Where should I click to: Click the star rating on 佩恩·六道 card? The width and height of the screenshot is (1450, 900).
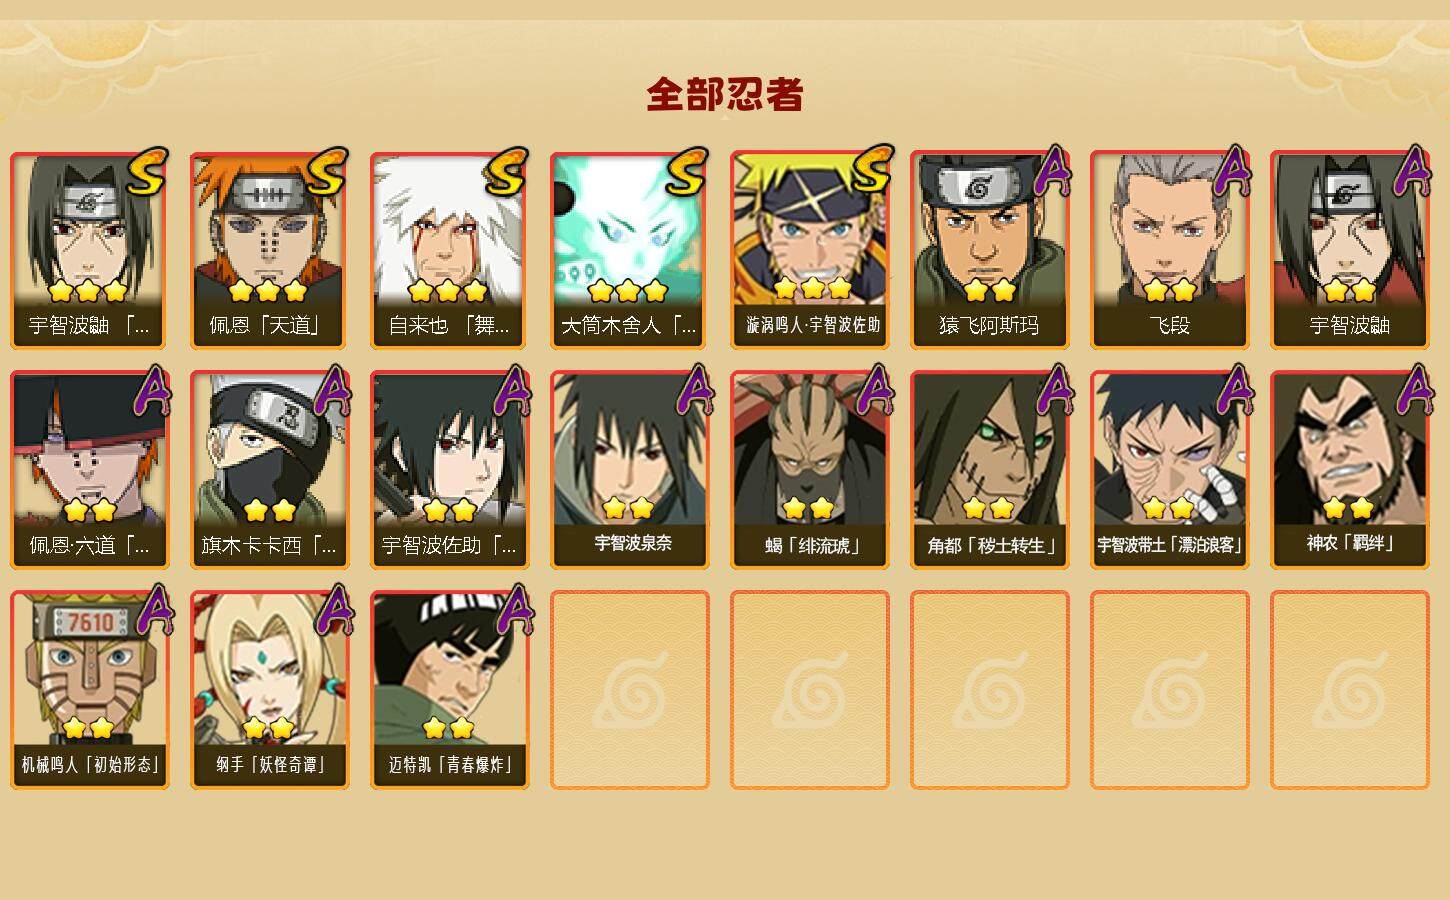[90, 511]
